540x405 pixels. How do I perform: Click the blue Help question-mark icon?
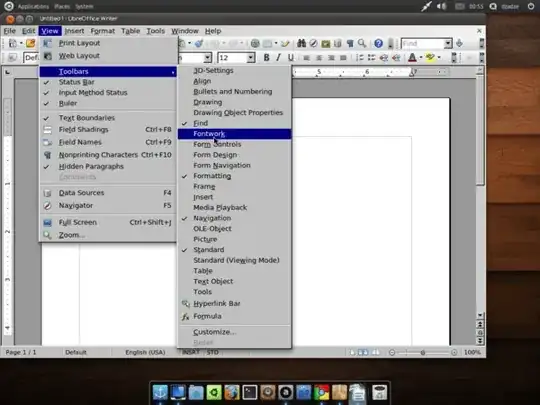378,43
